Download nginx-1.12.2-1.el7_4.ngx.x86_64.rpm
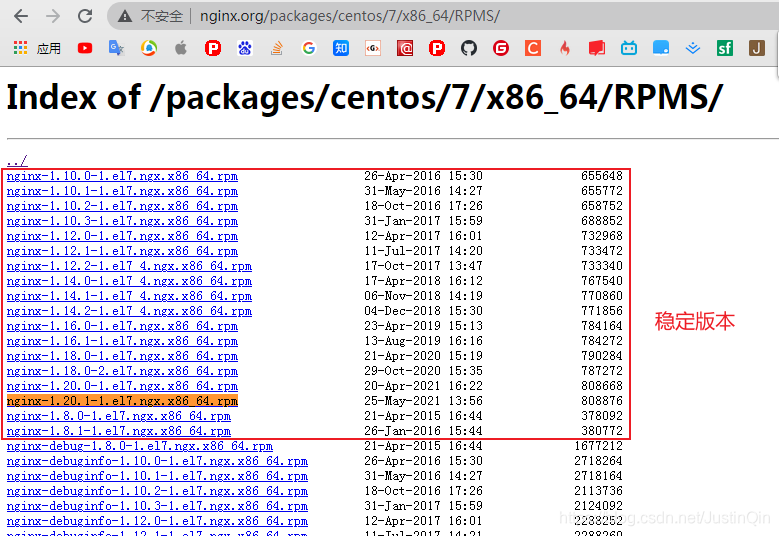This screenshot has height=536, width=779. (x=129, y=266)
